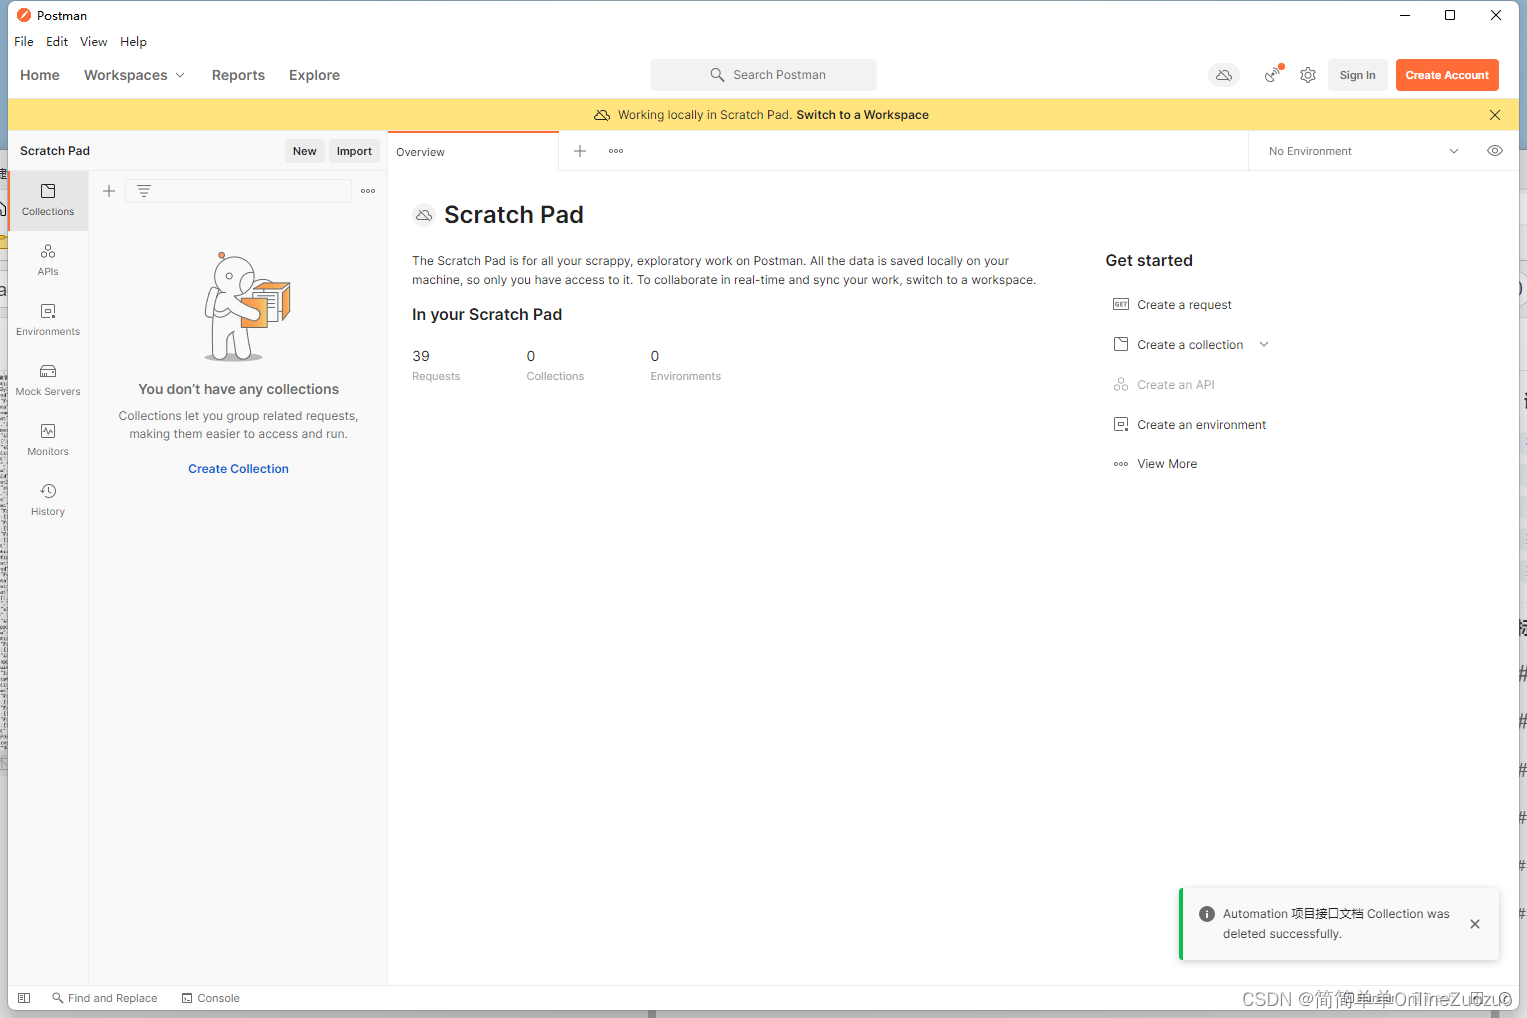Image resolution: width=1527 pixels, height=1018 pixels.
Task: Select the Overview tab
Action: pos(473,152)
